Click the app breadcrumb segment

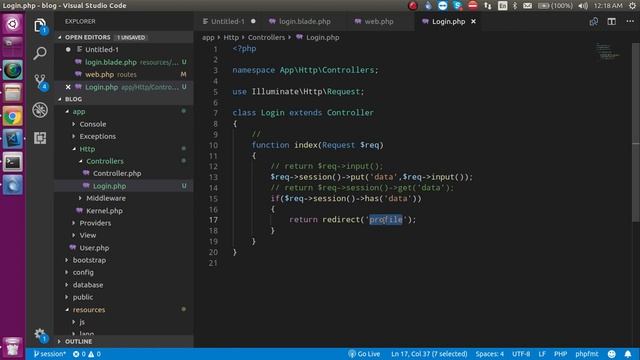tap(208, 38)
